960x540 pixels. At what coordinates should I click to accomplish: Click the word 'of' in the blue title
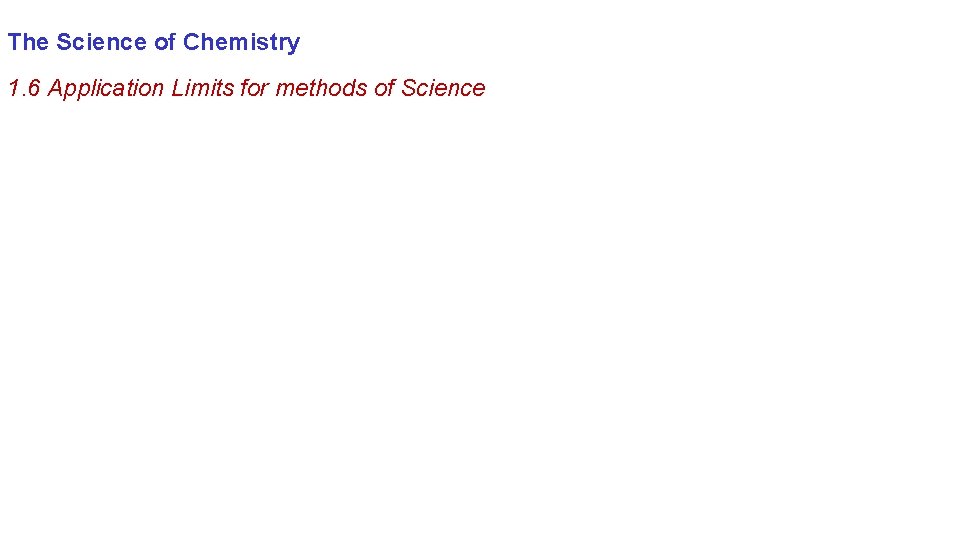point(164,42)
